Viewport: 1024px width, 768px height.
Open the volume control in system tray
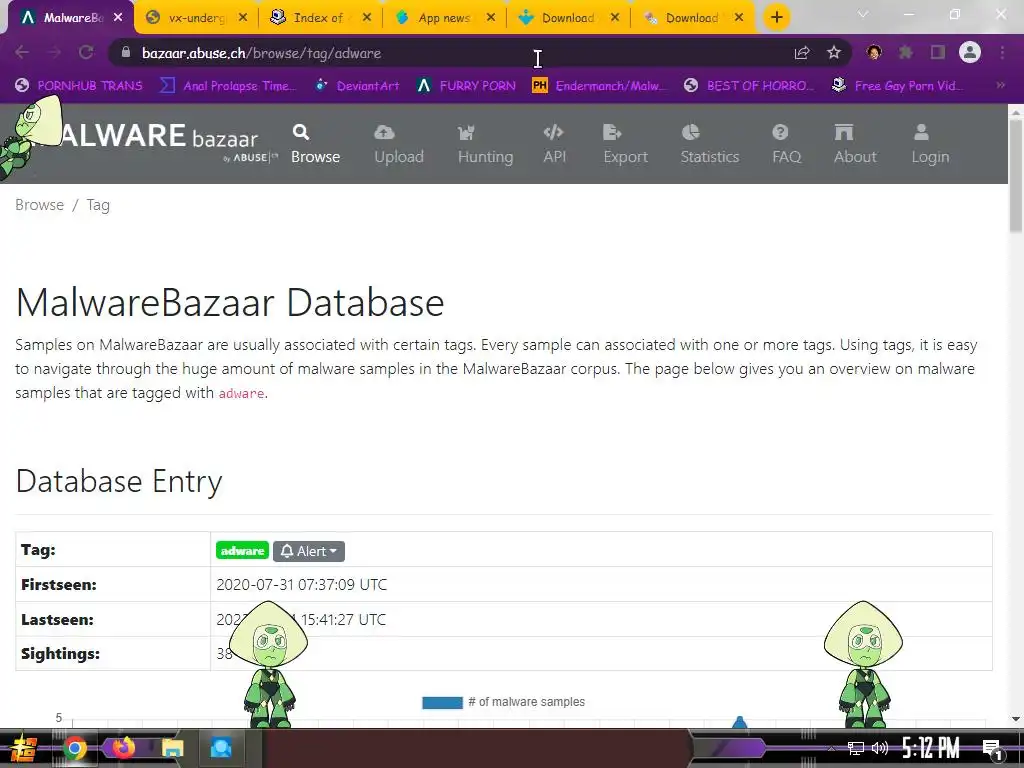click(x=880, y=748)
